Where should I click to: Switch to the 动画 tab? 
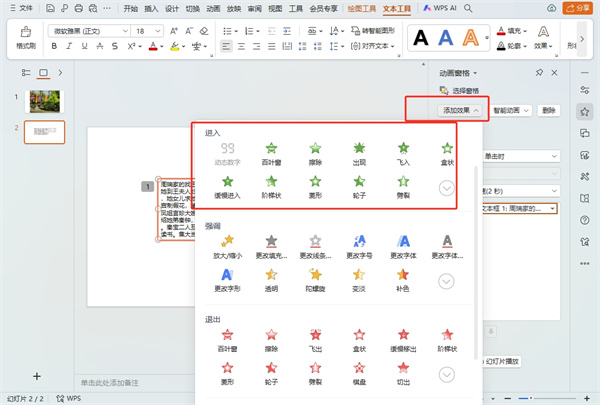click(x=213, y=8)
